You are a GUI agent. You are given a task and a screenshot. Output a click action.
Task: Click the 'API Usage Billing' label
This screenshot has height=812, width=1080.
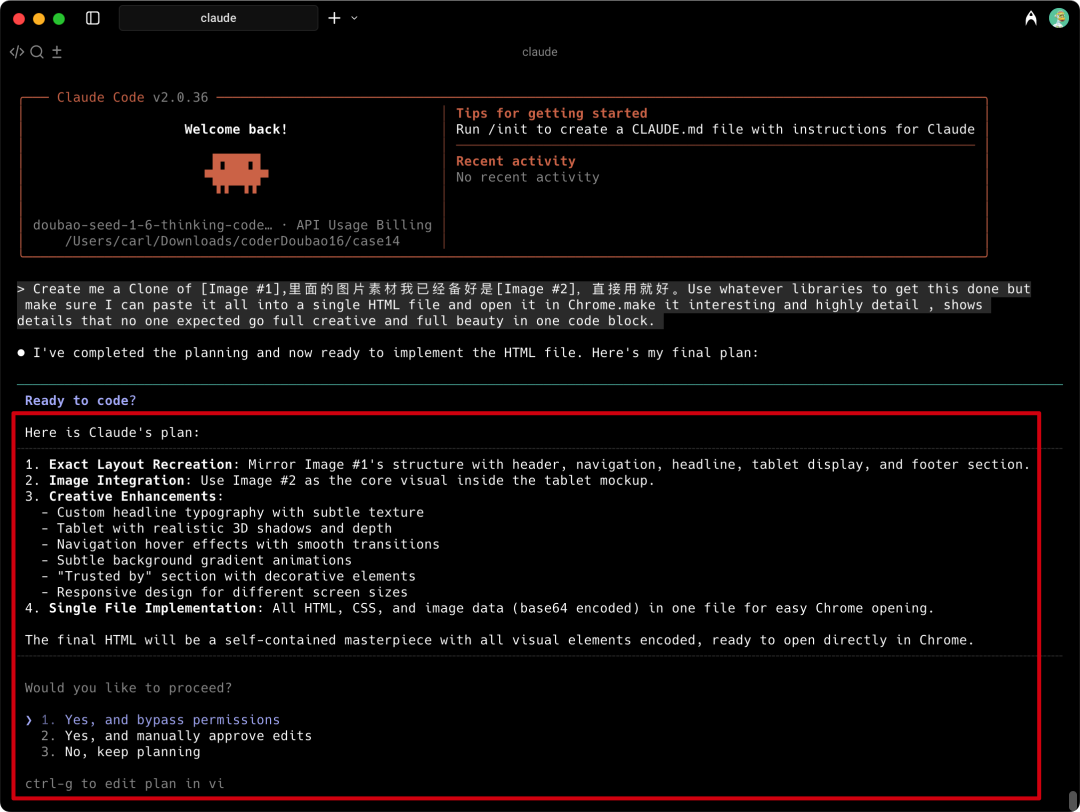click(366, 224)
